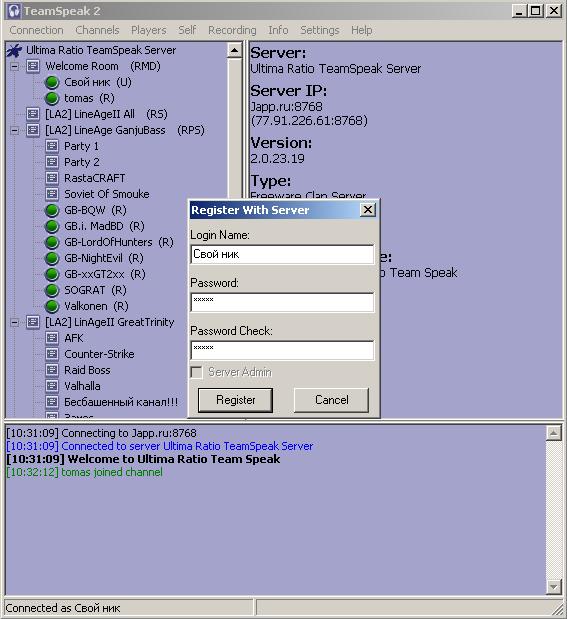
Task: Click the Register button
Action: pos(235,400)
